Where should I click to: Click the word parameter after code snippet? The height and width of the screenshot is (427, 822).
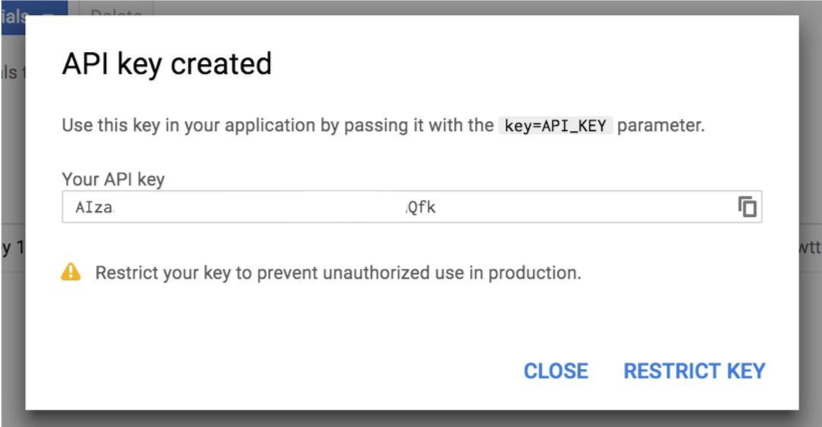click(661, 126)
